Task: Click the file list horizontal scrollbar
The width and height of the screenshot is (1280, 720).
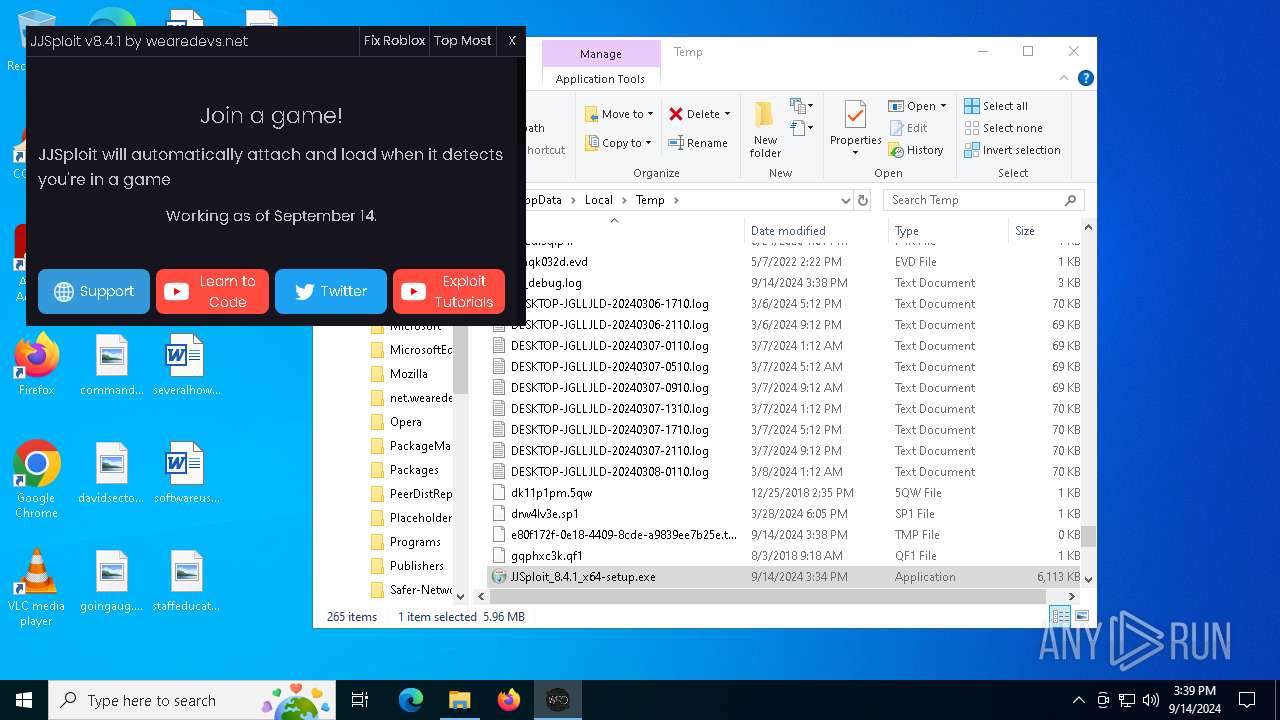Action: (767, 596)
